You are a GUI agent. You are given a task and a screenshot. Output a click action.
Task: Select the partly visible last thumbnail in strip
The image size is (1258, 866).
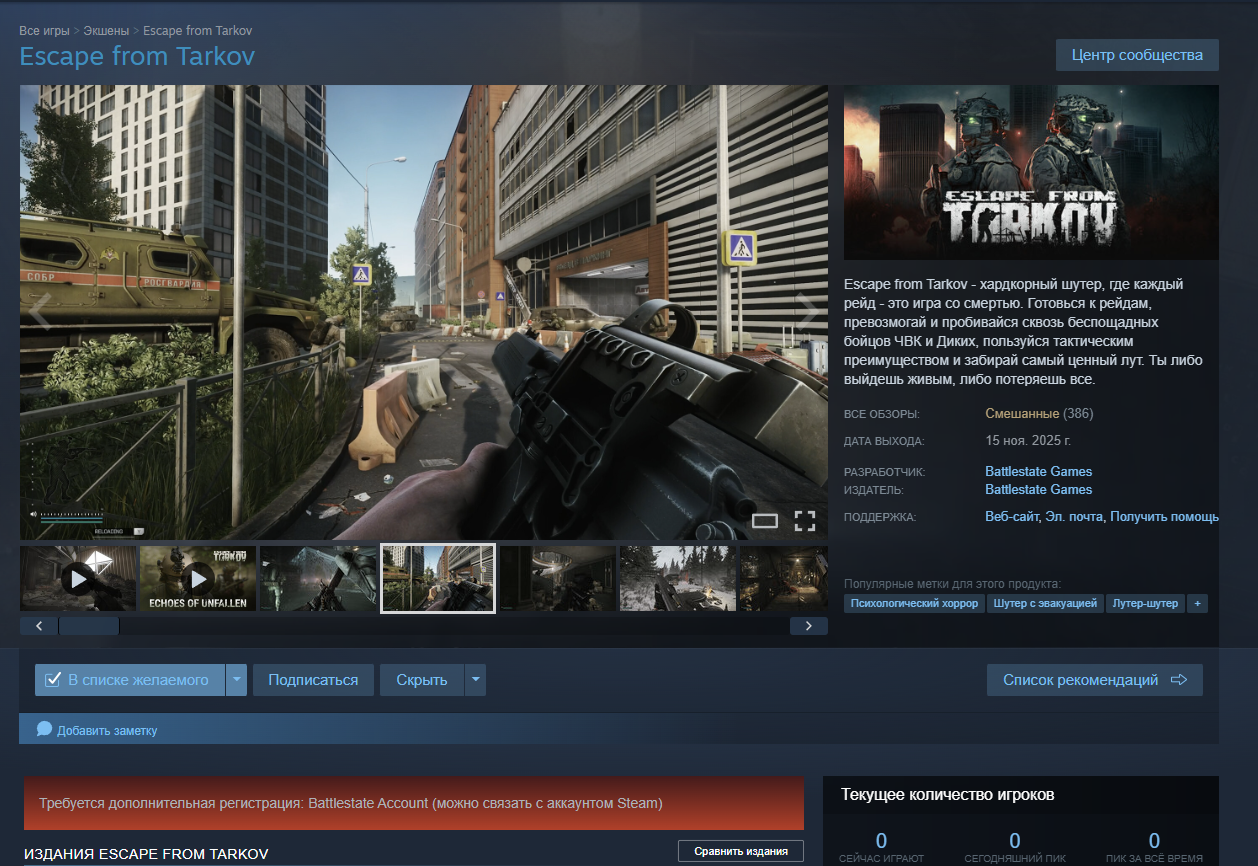pyautogui.click(x=784, y=578)
